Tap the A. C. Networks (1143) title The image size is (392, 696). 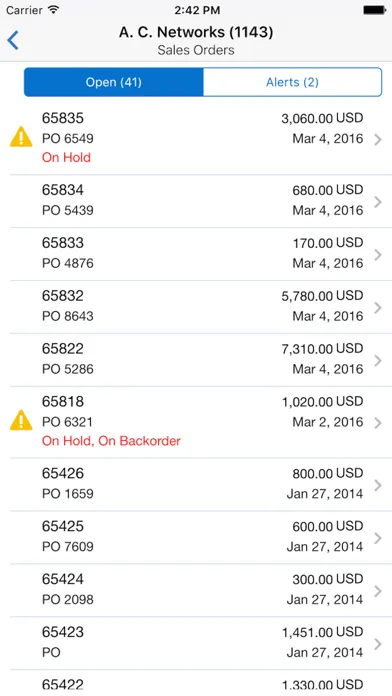pyautogui.click(x=196, y=32)
